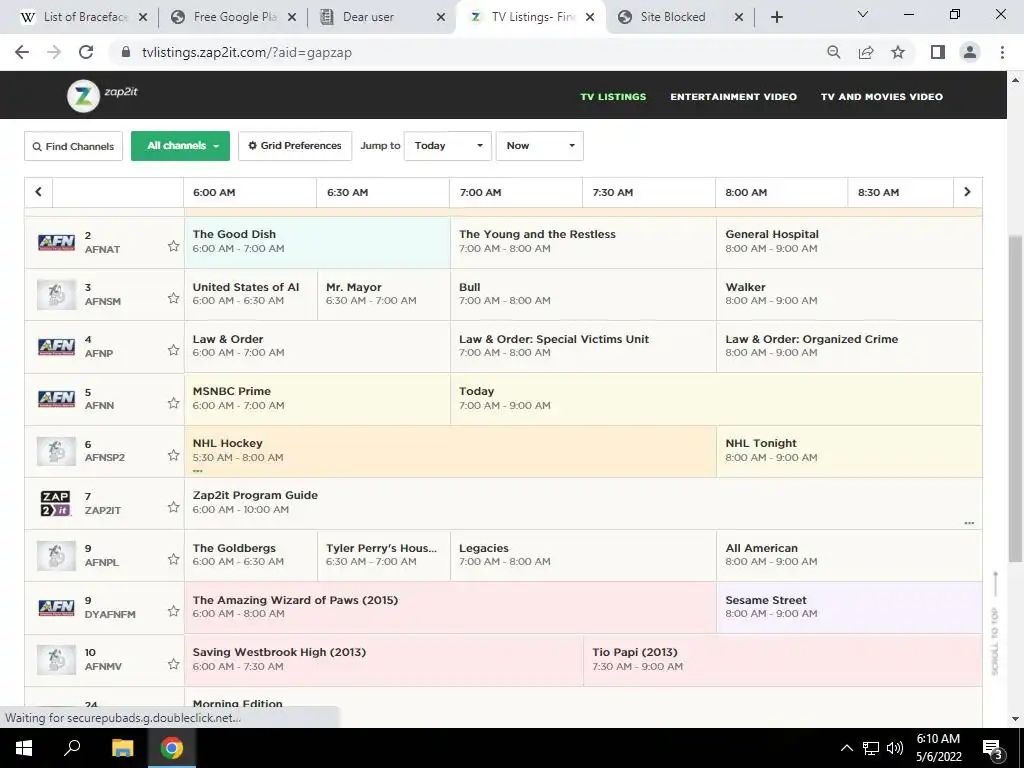Open the AFNAT channel logo
The width and height of the screenshot is (1024, 768).
[x=56, y=242]
